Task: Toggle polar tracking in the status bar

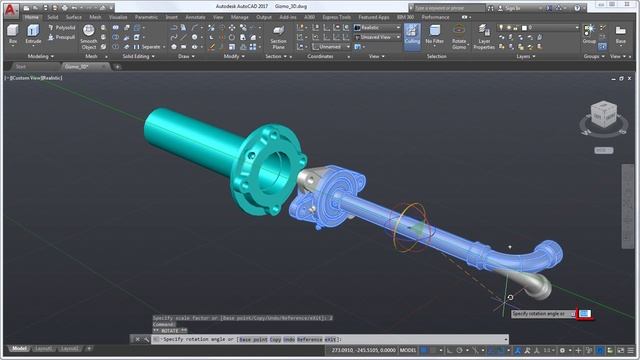Action: click(460, 350)
